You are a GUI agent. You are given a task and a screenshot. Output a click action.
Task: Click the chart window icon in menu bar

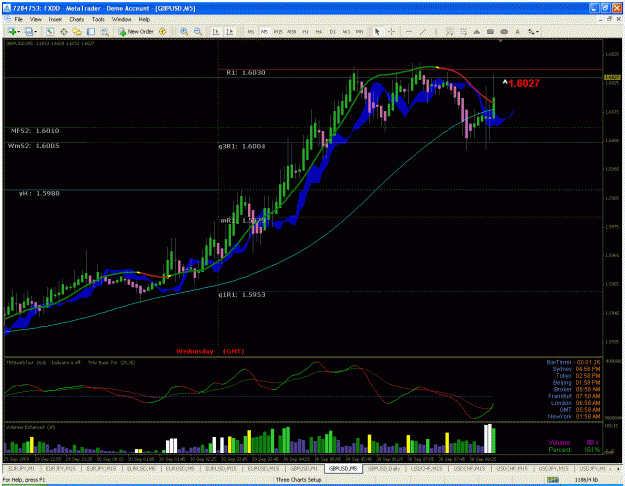coord(8,19)
